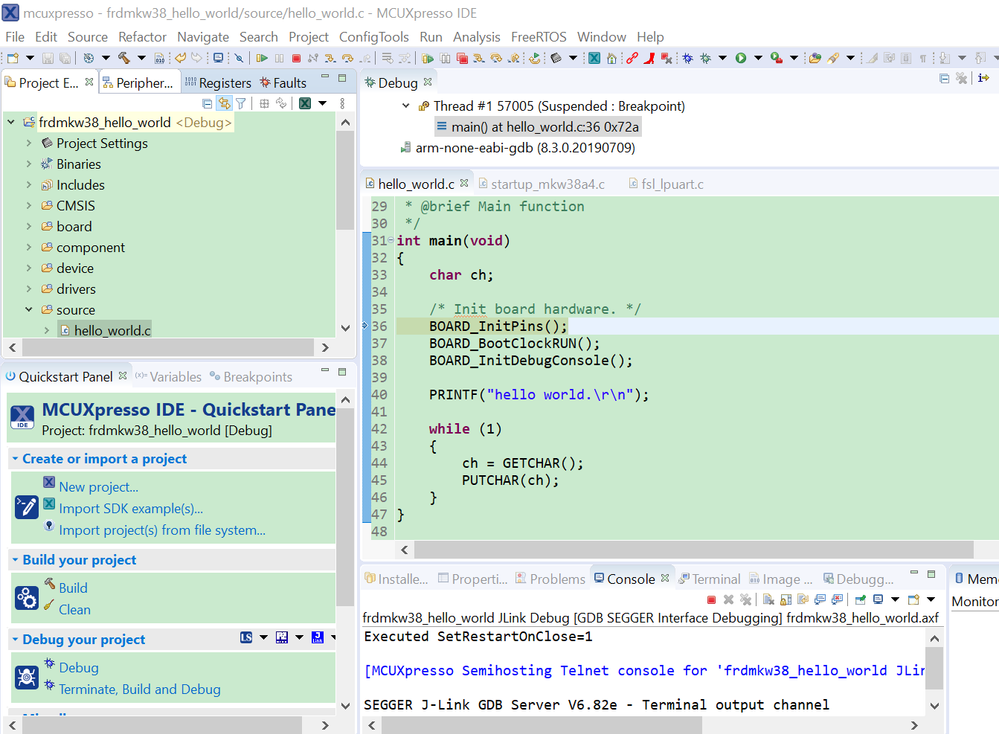Click the Build hammer icon in main toolbar
999x734 pixels.
[124, 58]
